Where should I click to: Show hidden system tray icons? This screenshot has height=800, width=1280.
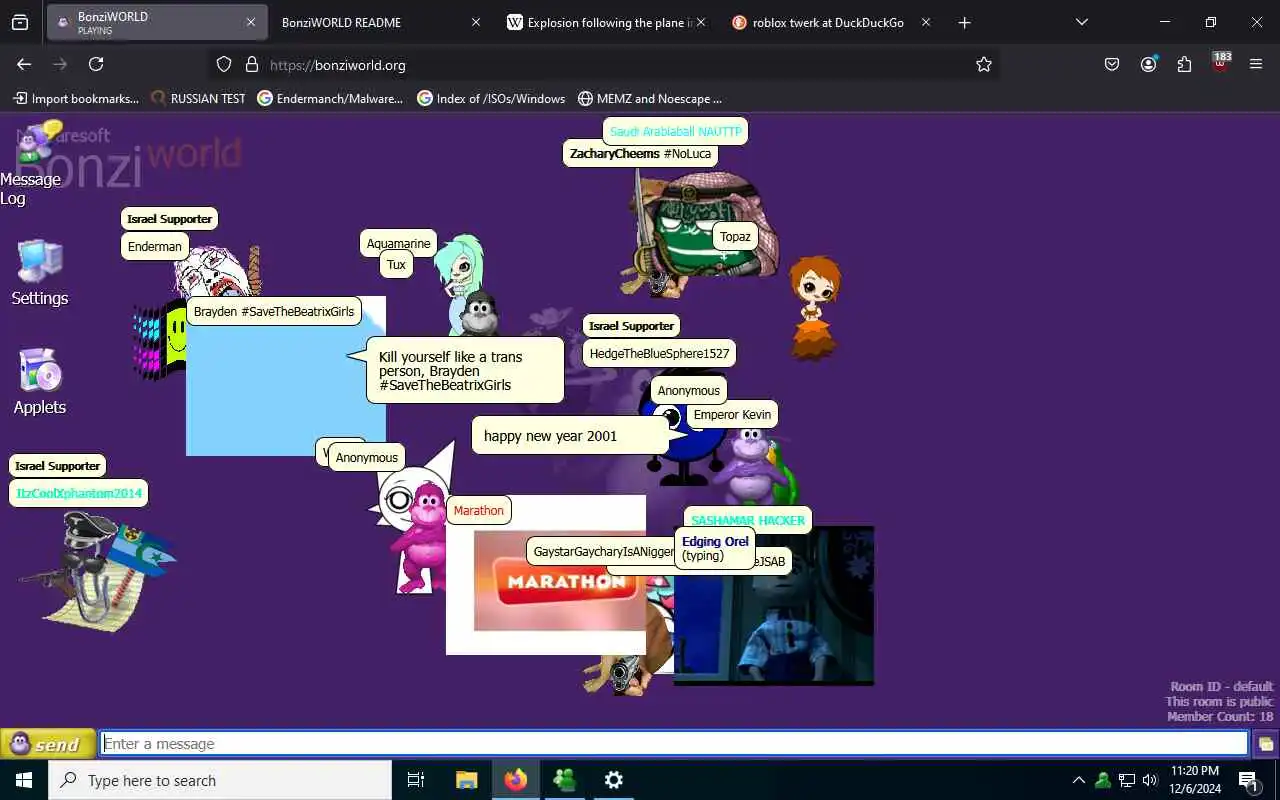[1078, 780]
